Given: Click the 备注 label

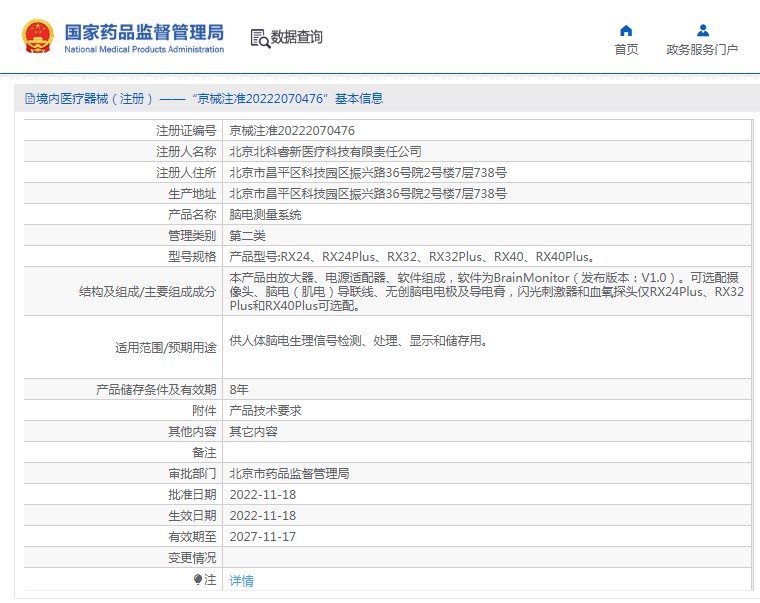Looking at the screenshot, I should 204,453.
